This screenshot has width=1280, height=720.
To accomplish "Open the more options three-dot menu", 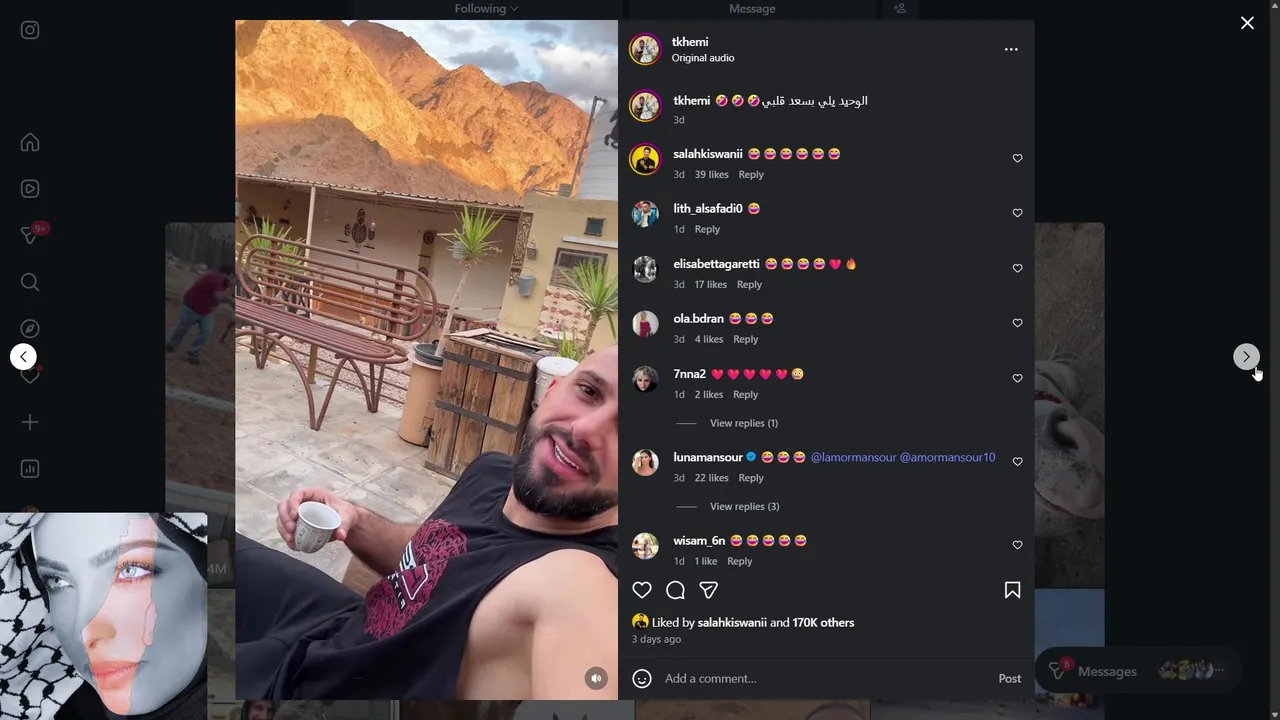I will click(1011, 49).
